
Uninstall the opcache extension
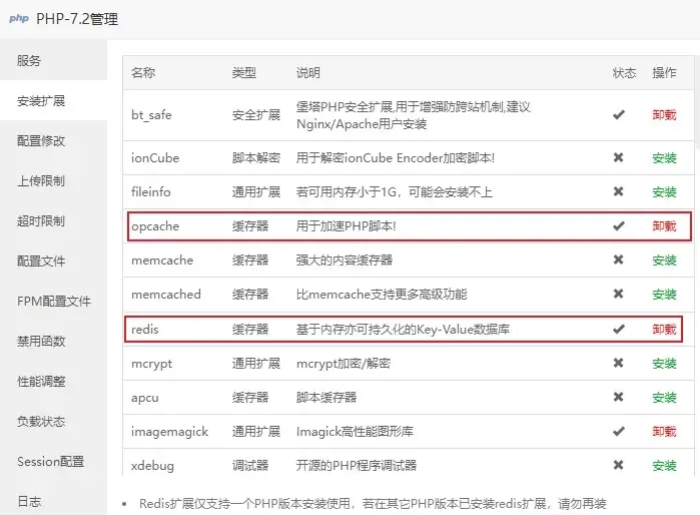[x=664, y=226]
